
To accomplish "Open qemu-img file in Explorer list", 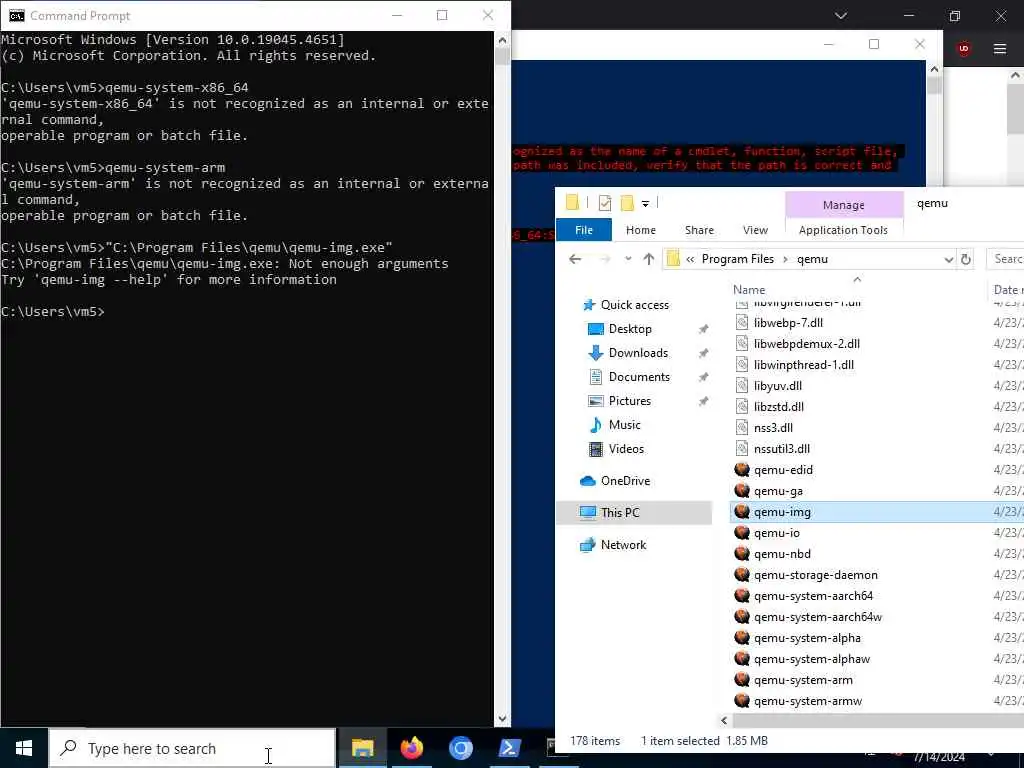I will coord(782,512).
